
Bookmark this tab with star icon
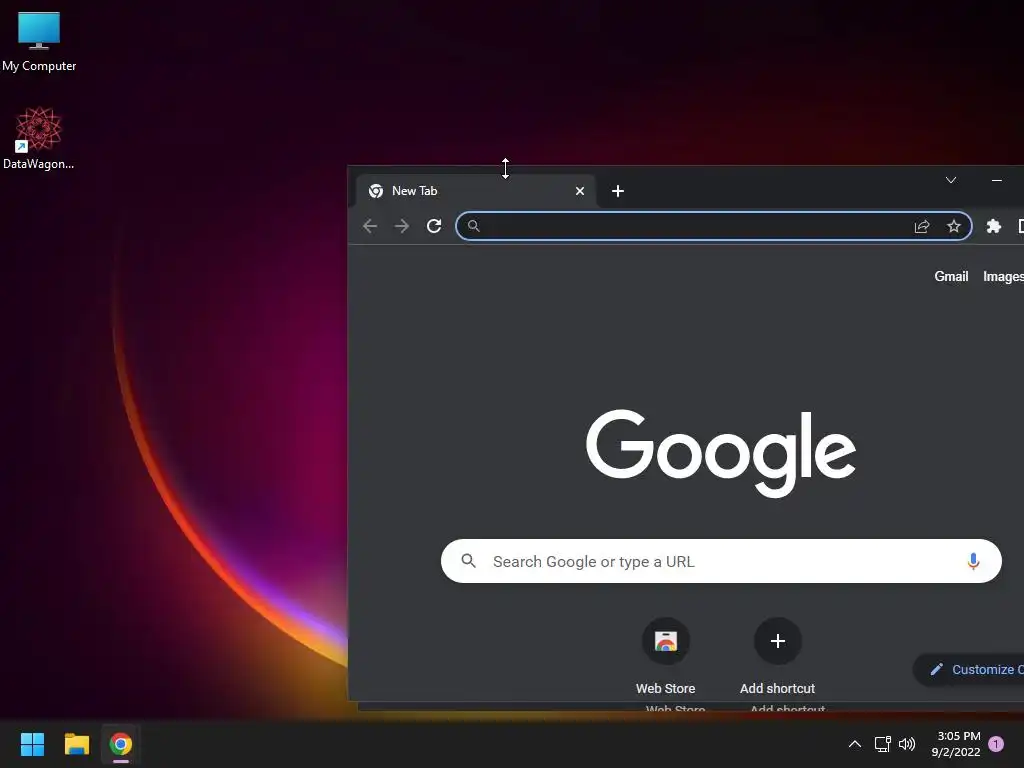pos(953,226)
